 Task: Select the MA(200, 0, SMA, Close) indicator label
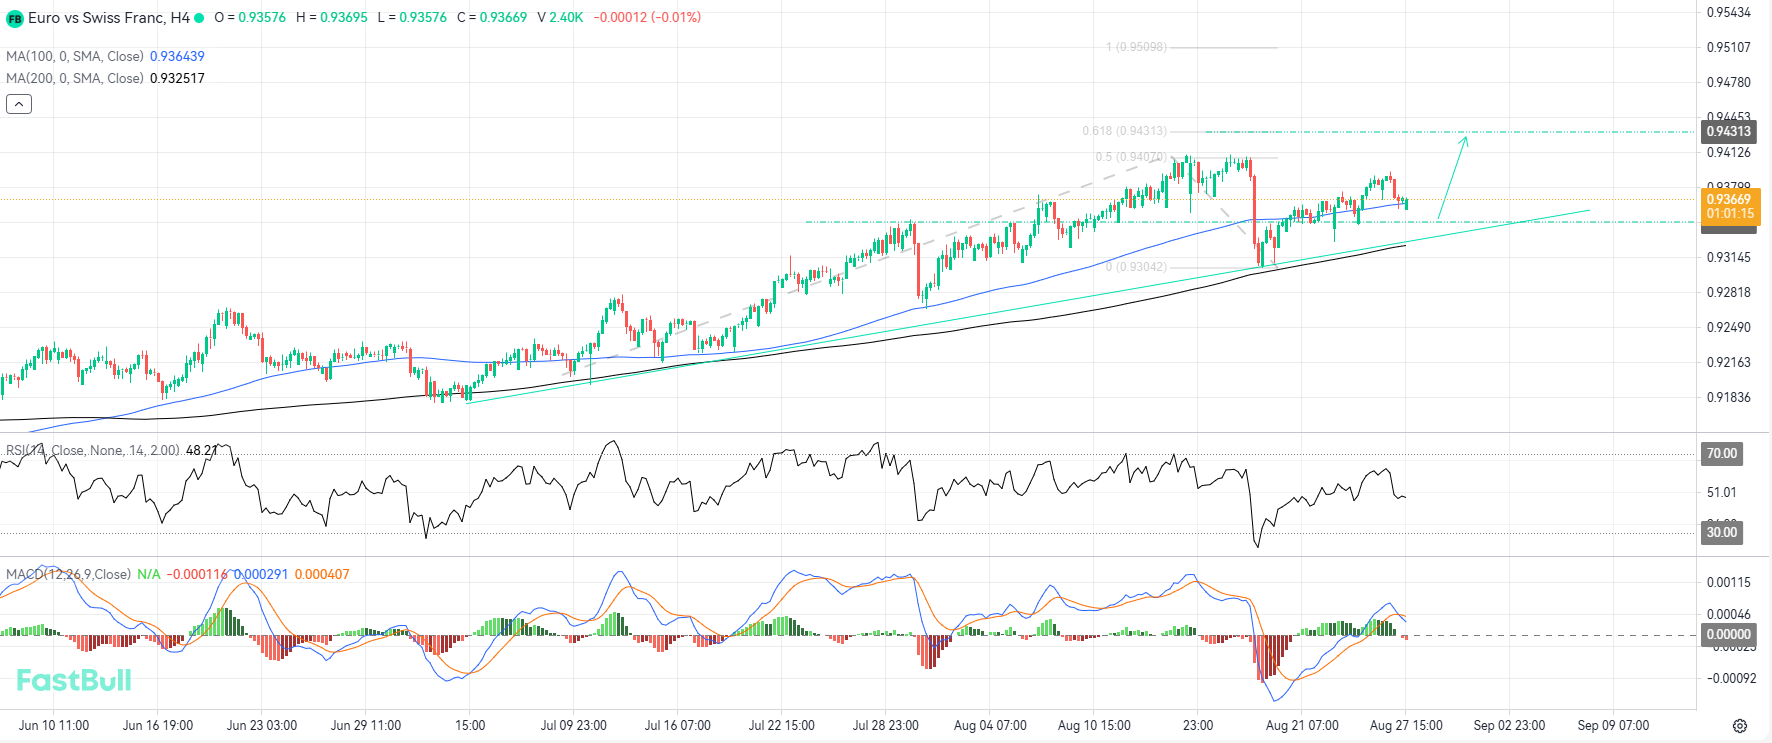(x=75, y=78)
